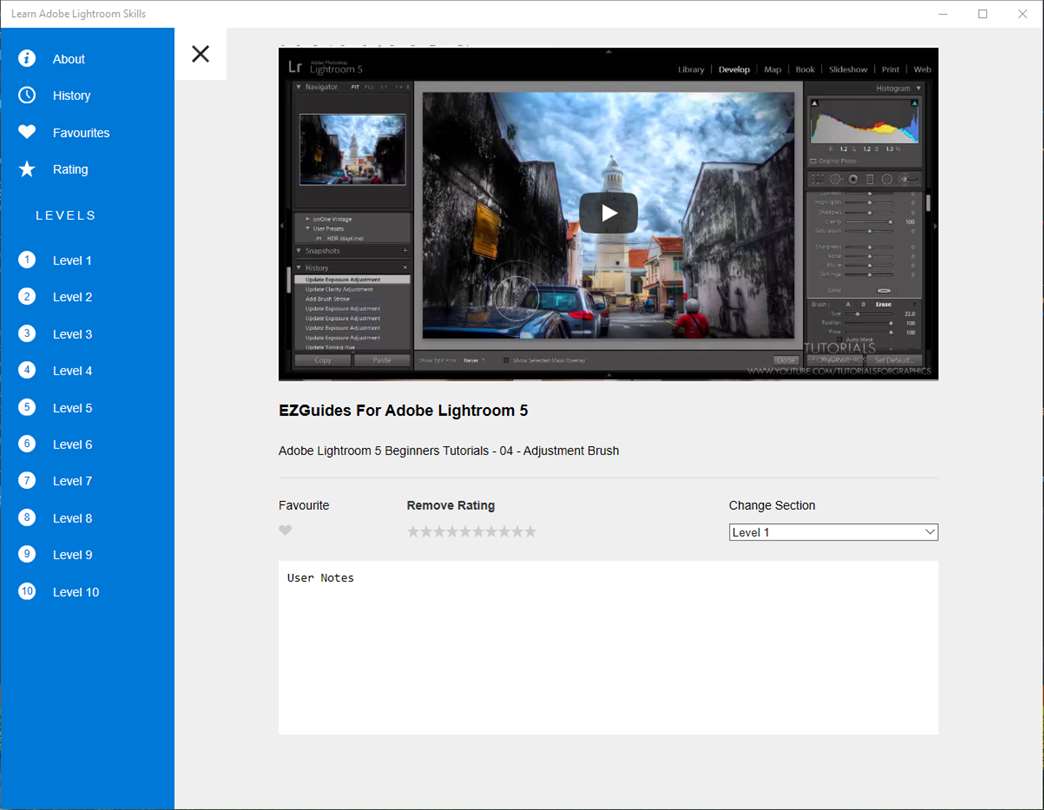Open Level 2 from the levels list
Image resolution: width=1044 pixels, height=810 pixels.
tap(72, 297)
